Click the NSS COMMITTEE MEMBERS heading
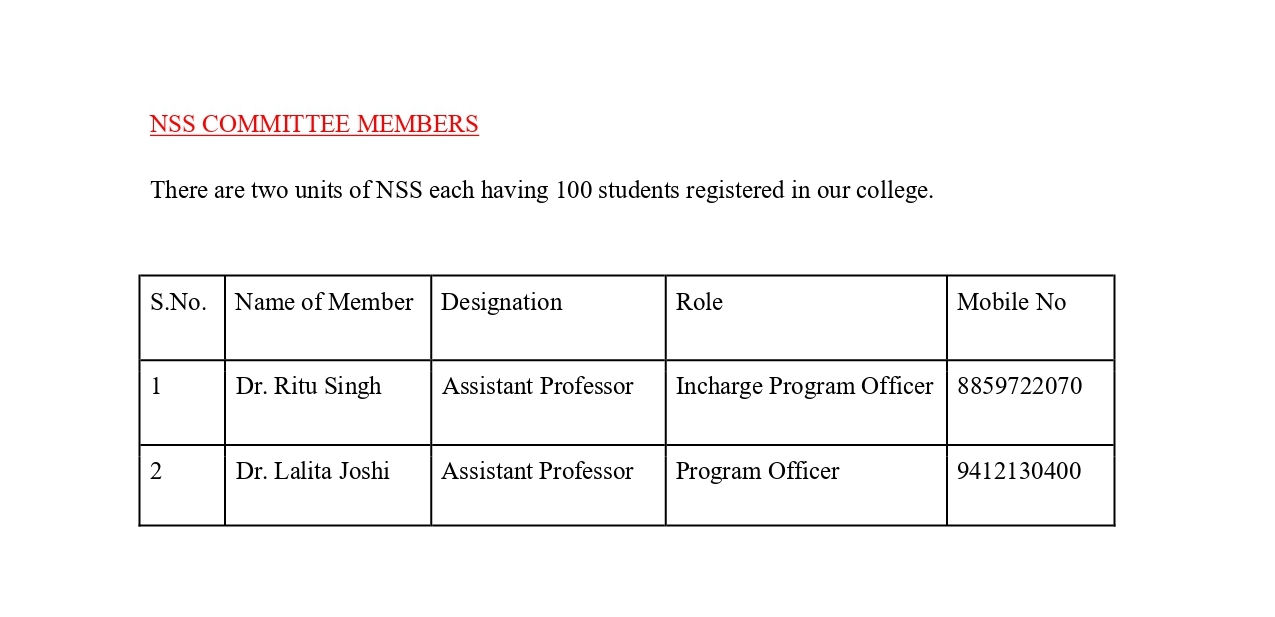 [314, 124]
